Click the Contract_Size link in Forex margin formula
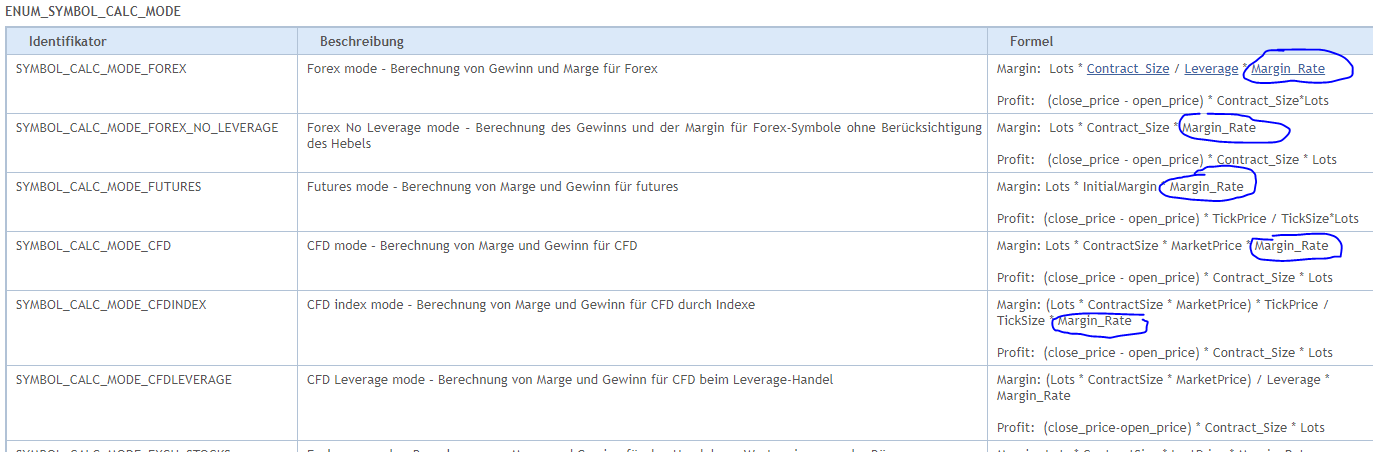1373x452 pixels. click(x=1127, y=69)
